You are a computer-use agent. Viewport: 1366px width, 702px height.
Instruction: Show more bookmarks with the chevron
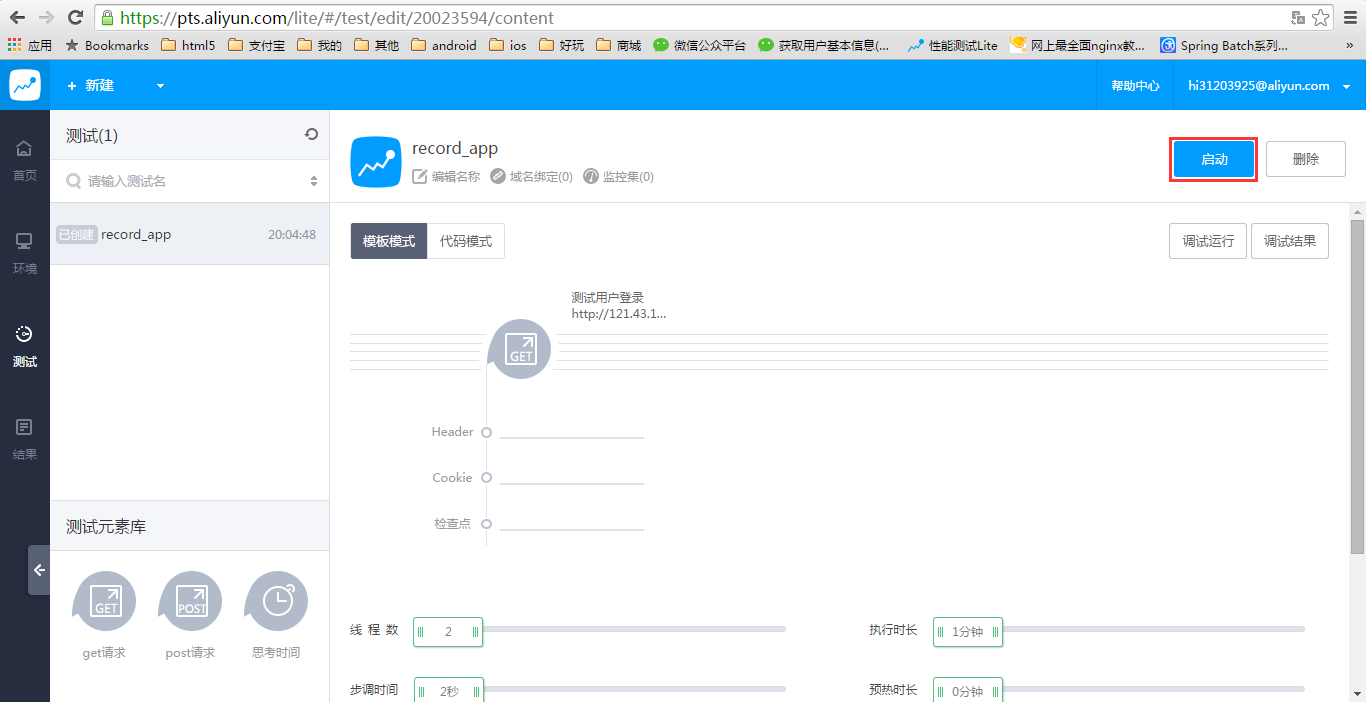click(1351, 45)
